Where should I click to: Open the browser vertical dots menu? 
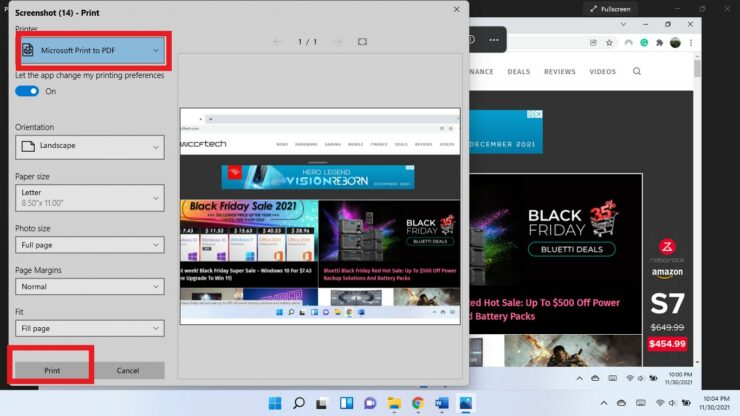pyautogui.click(x=691, y=42)
